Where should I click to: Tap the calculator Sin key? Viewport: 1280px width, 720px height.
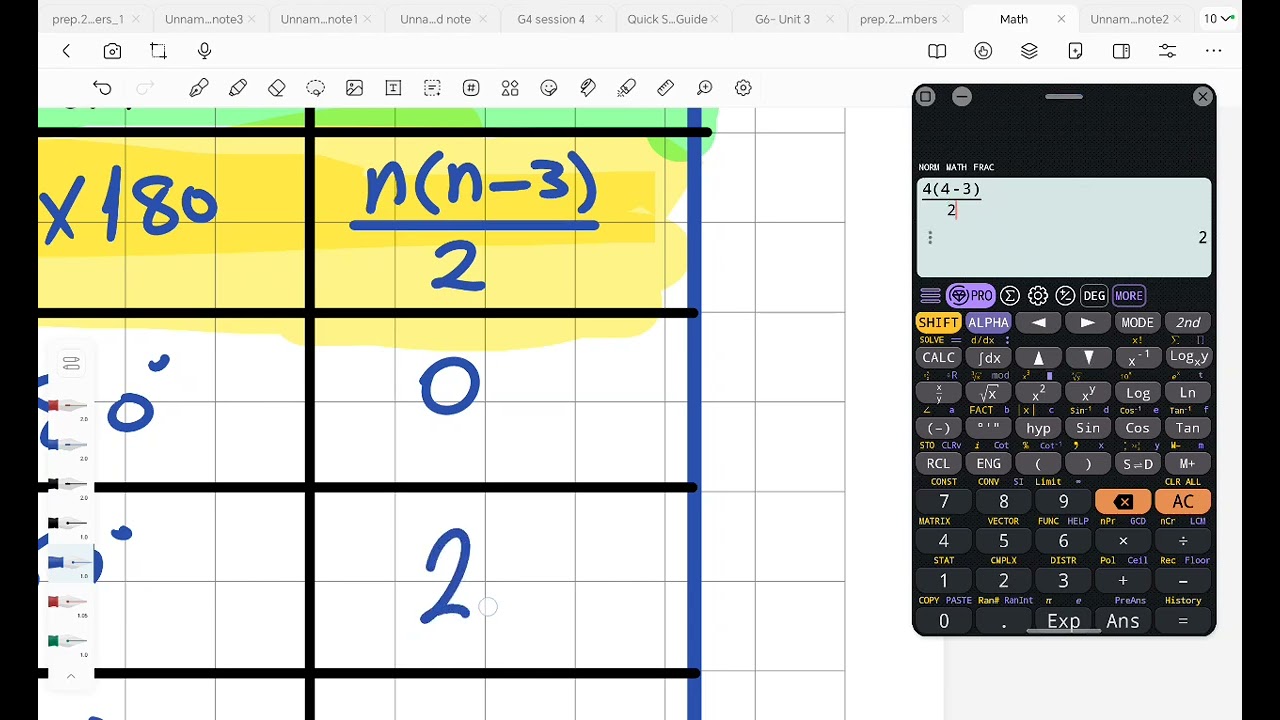1088,428
